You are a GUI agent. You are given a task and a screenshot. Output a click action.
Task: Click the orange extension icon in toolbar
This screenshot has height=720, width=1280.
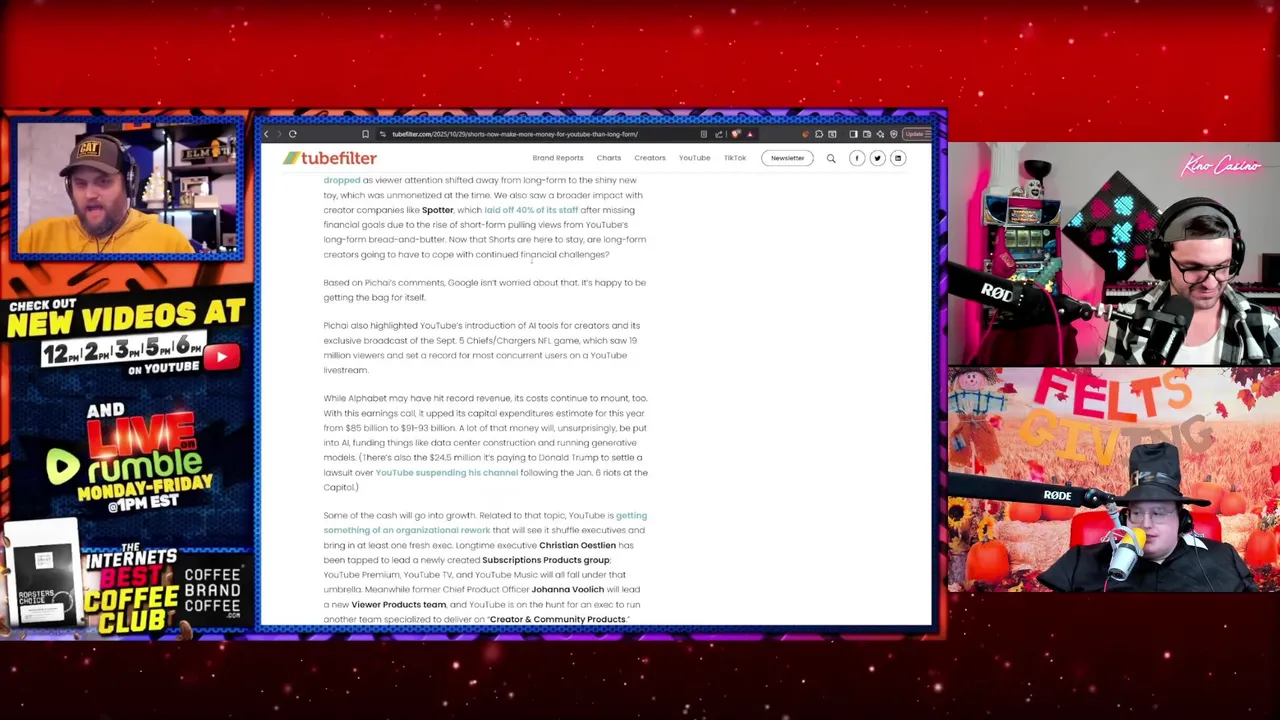point(805,134)
